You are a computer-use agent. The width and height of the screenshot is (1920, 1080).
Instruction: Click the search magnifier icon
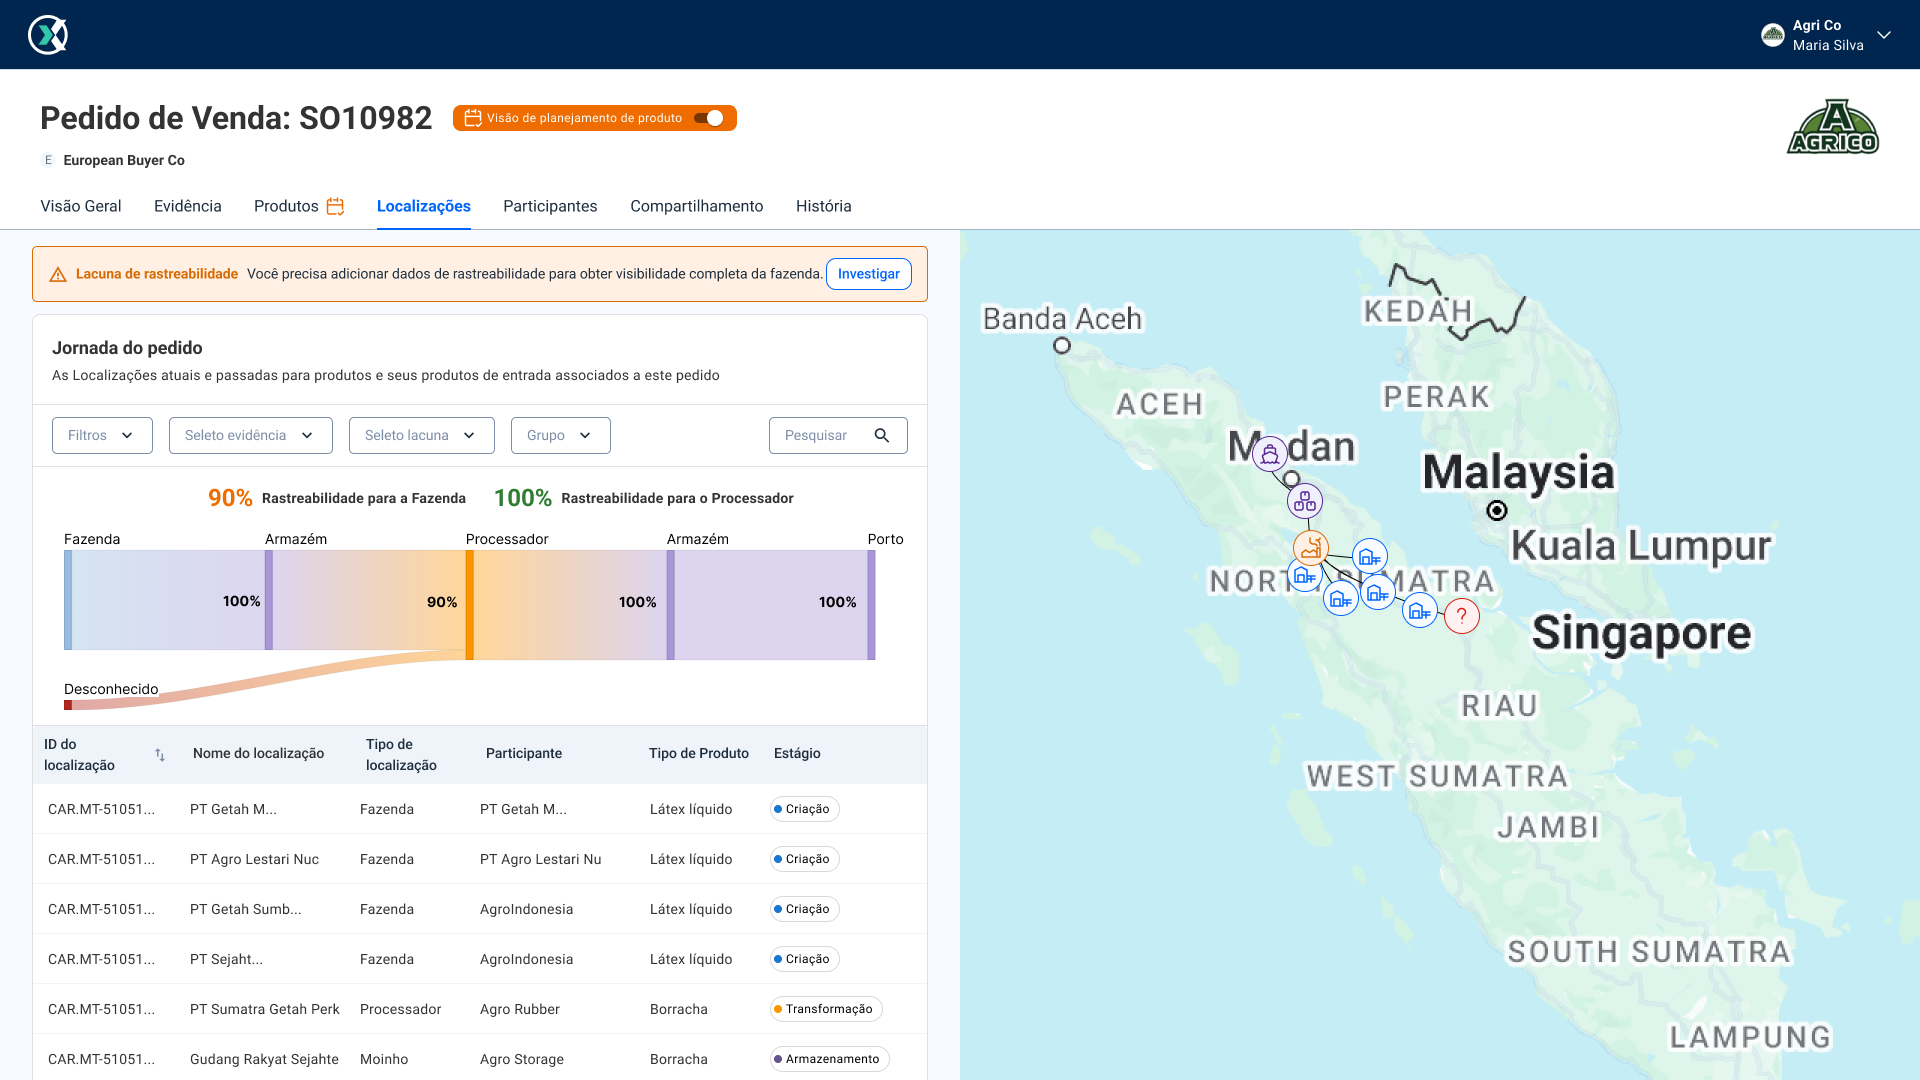[881, 436]
